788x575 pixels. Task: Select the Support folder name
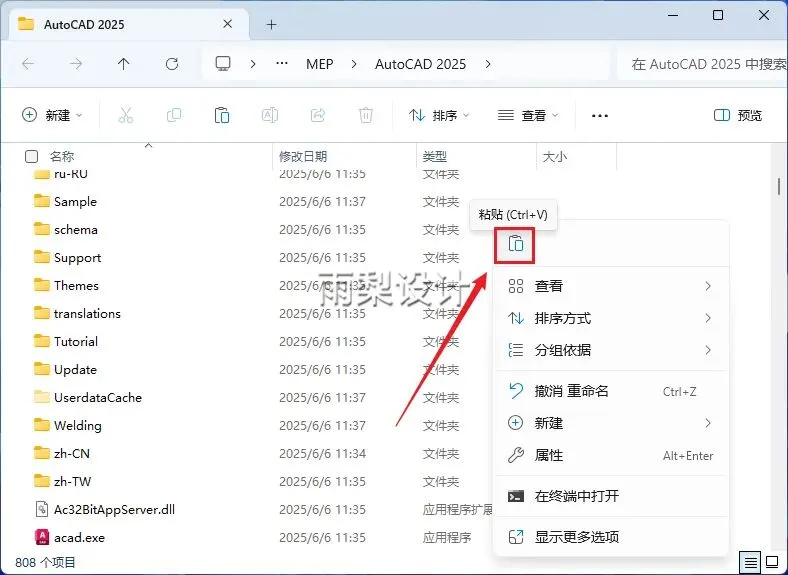pos(77,258)
